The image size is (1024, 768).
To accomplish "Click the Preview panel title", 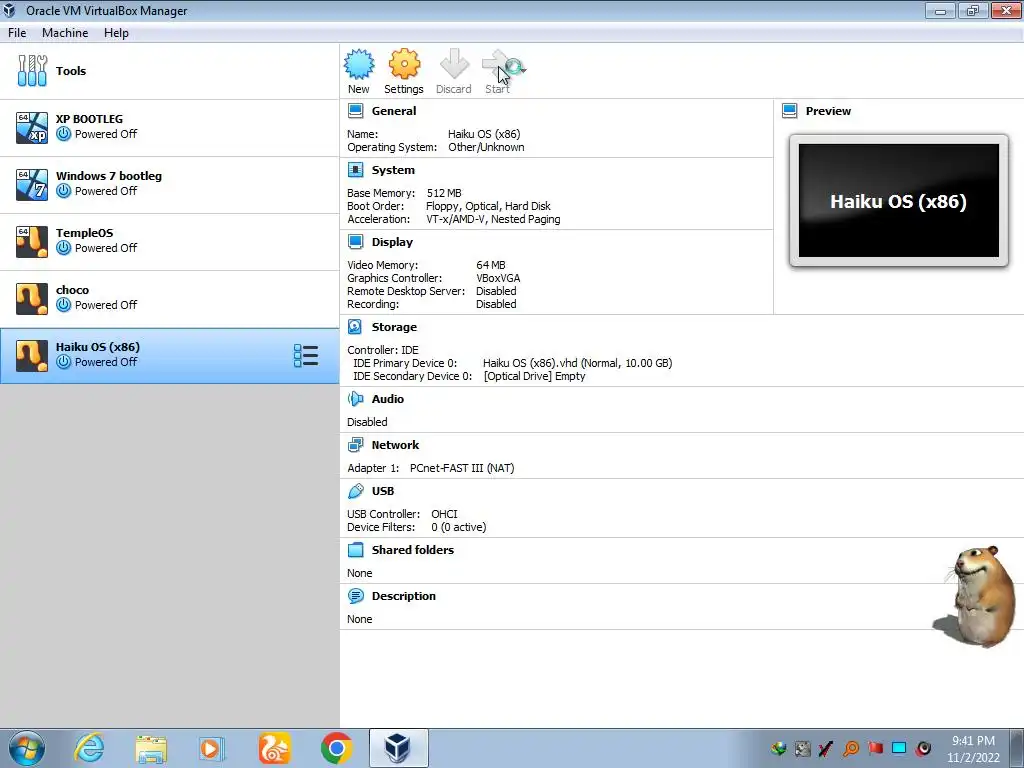I will pos(828,111).
